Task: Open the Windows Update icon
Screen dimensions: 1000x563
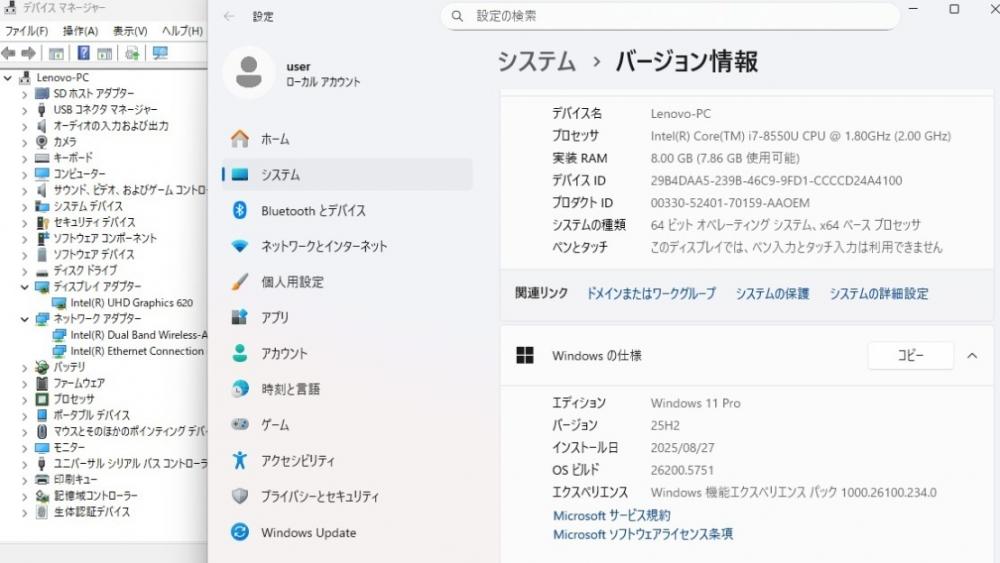Action: [240, 533]
